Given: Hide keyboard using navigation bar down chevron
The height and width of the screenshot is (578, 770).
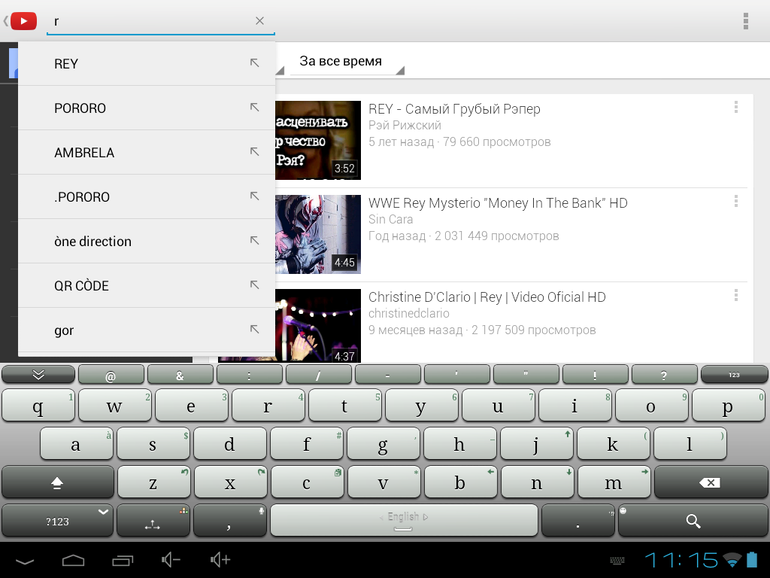Looking at the screenshot, I should (x=25, y=561).
